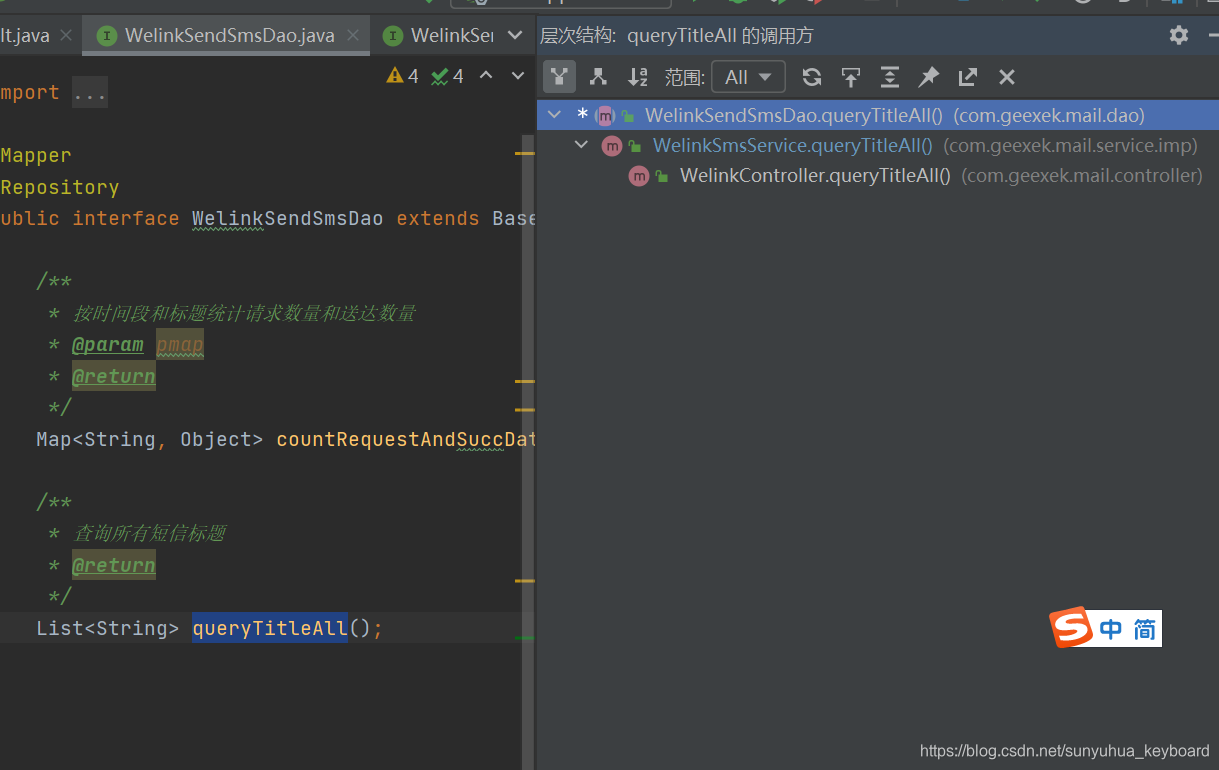The height and width of the screenshot is (770, 1219).
Task: Click the autoscroll to source icon
Action: point(851,77)
